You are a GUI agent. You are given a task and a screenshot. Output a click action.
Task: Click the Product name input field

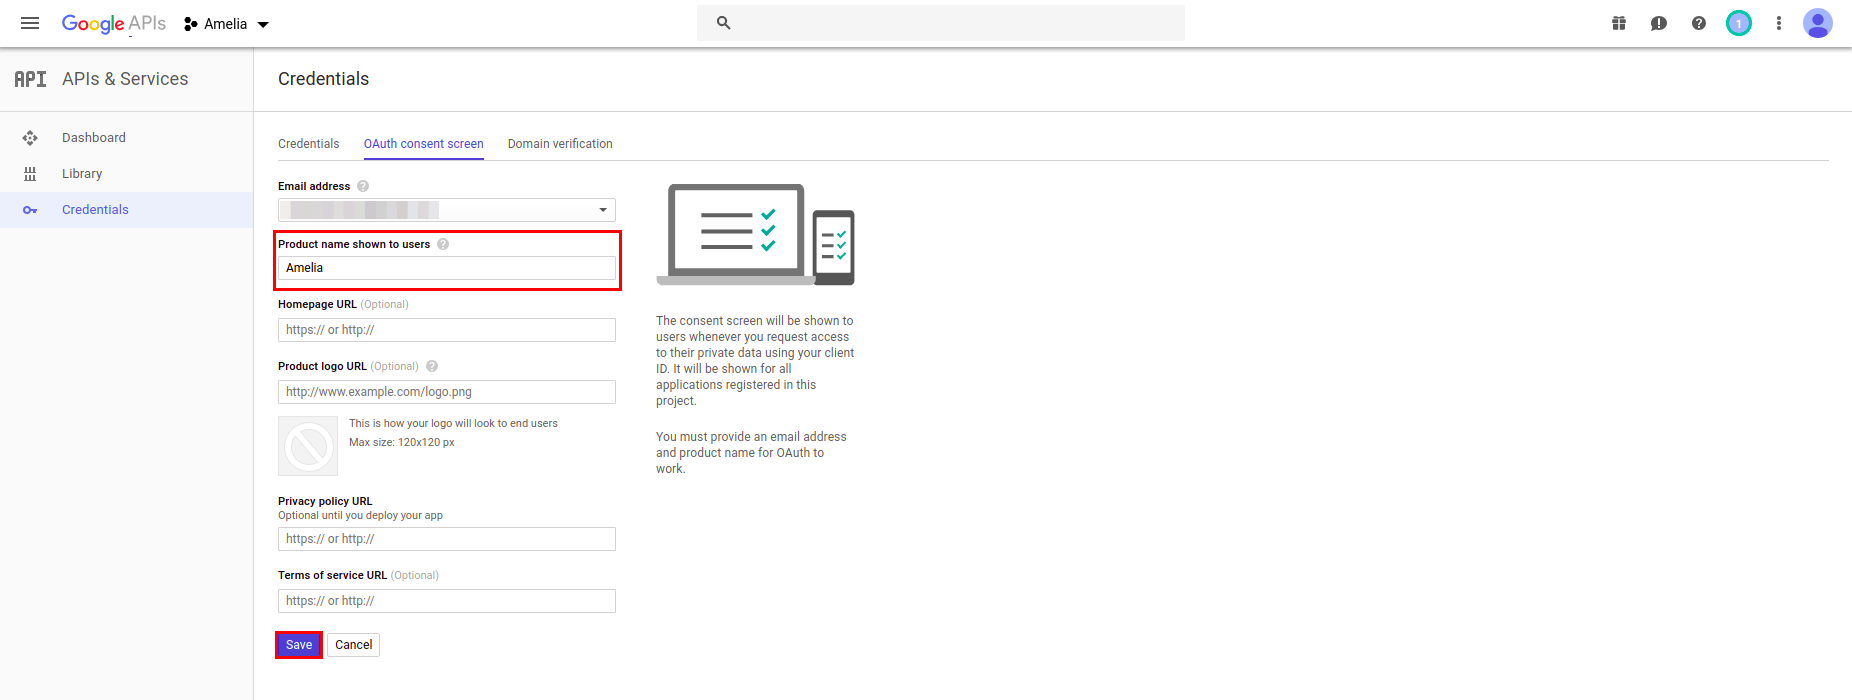[x=447, y=268]
